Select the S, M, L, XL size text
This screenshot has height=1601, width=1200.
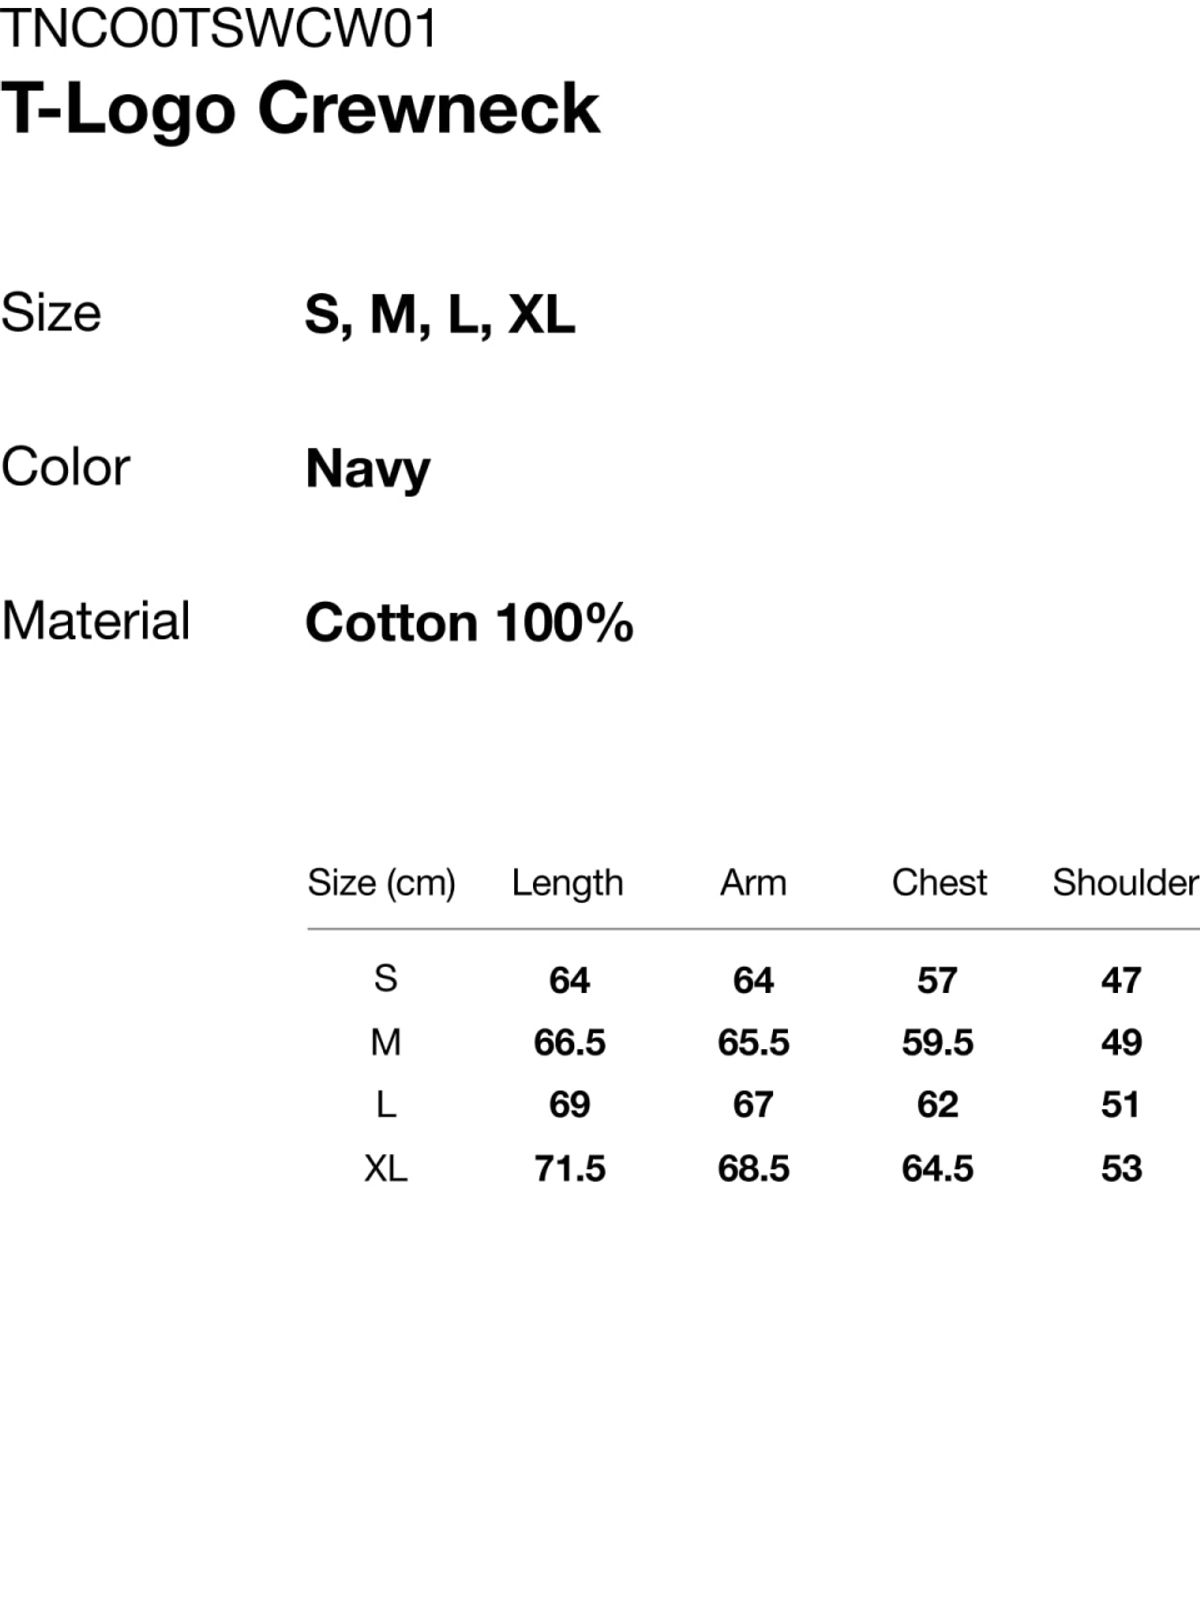(x=440, y=314)
